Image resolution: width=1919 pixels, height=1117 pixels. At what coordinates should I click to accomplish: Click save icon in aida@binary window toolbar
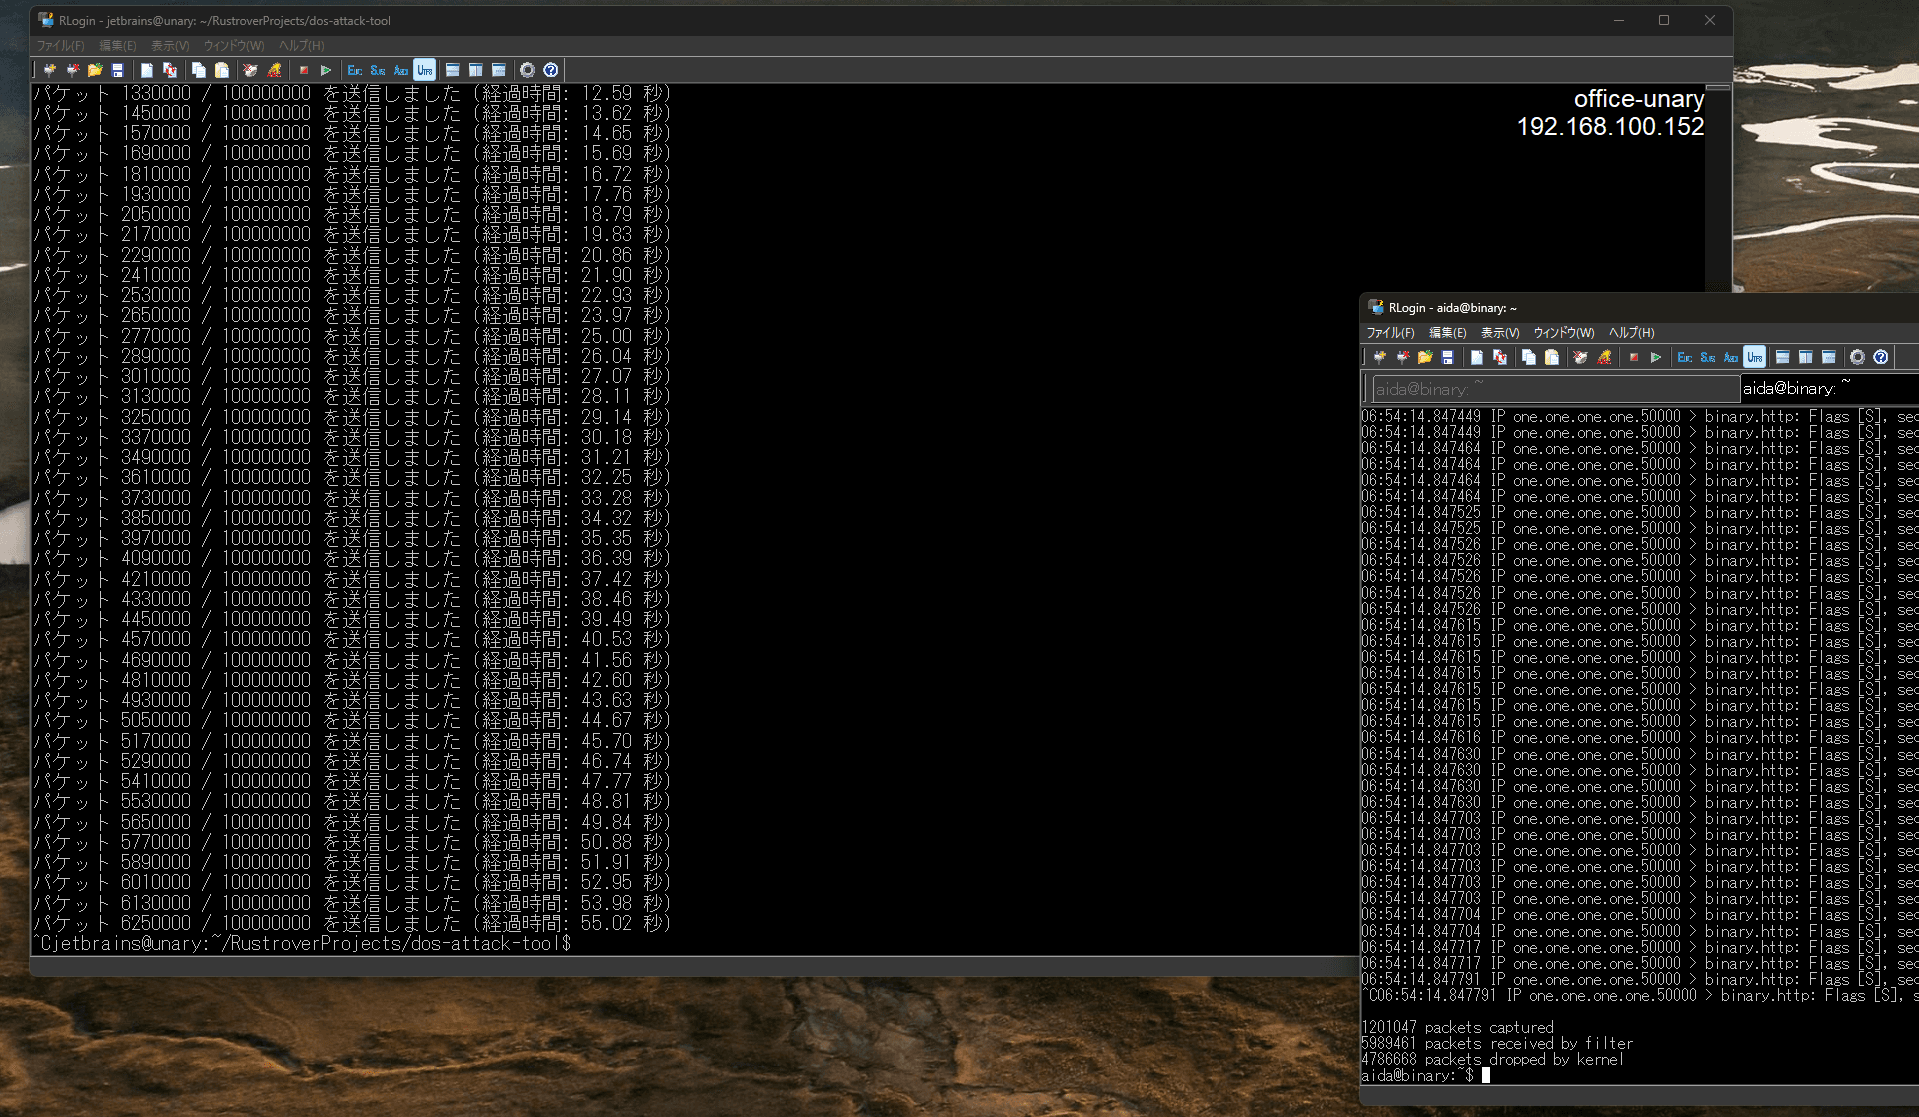1448,357
